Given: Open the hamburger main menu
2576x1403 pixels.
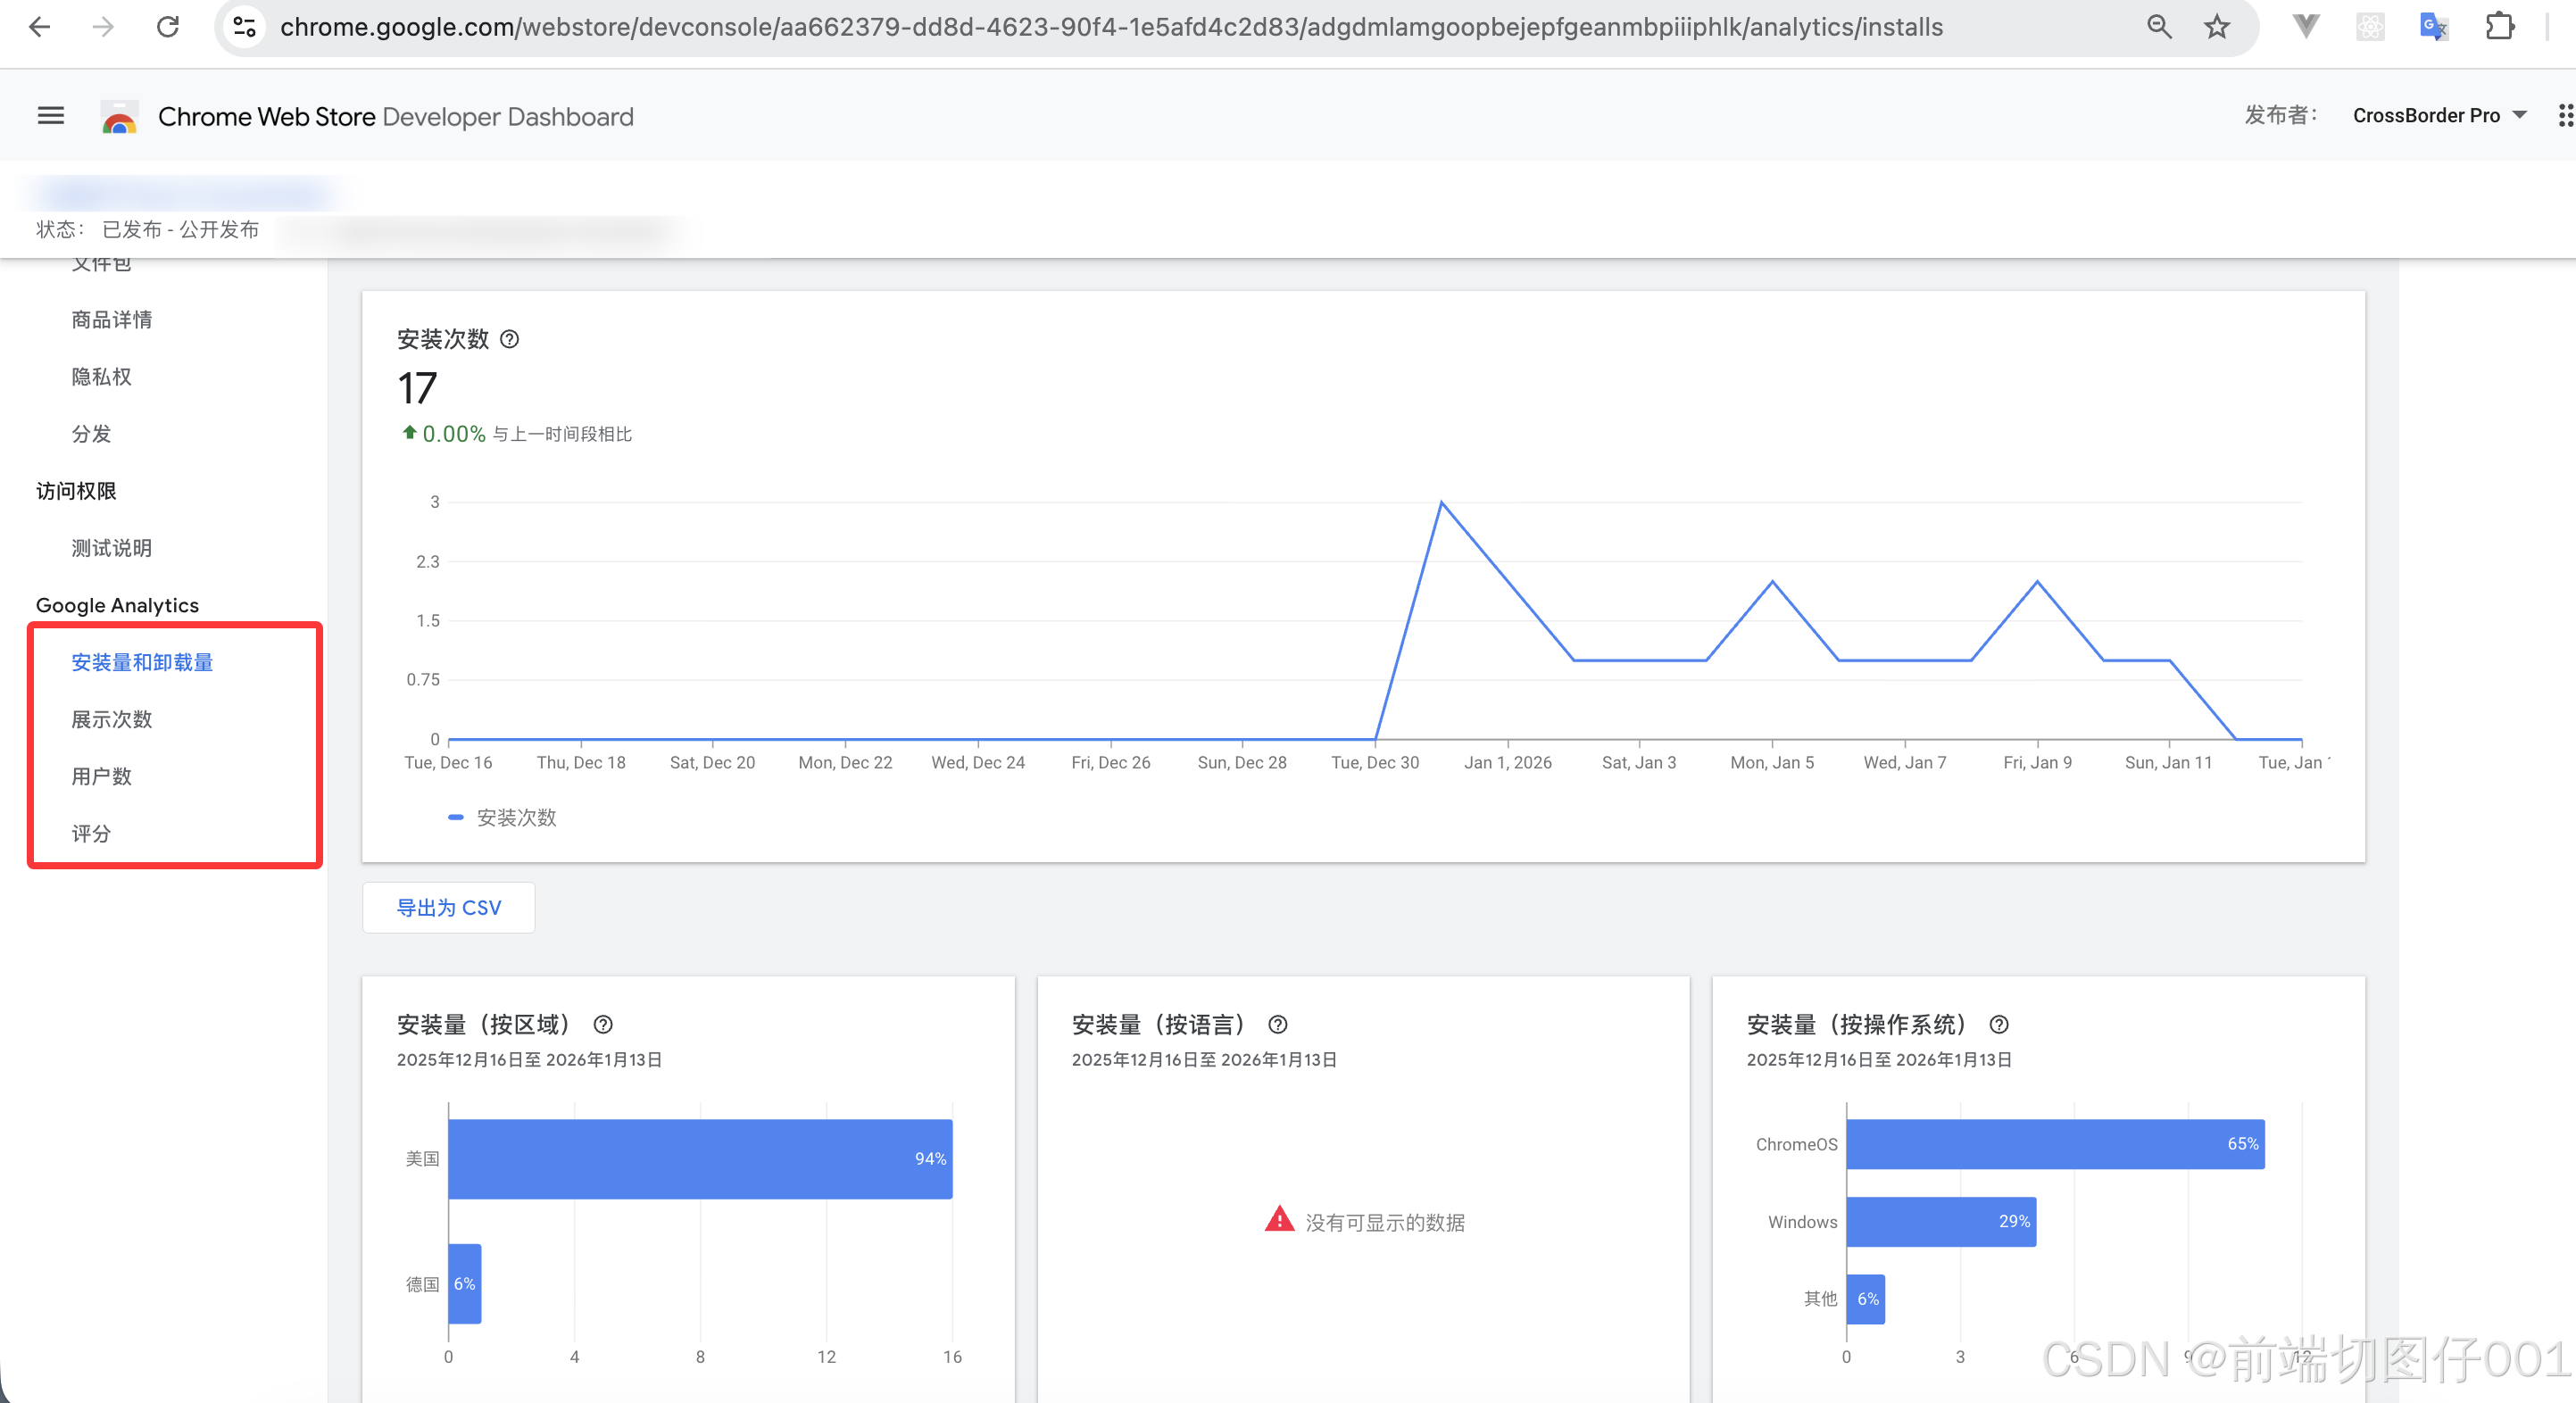Looking at the screenshot, I should (51, 116).
